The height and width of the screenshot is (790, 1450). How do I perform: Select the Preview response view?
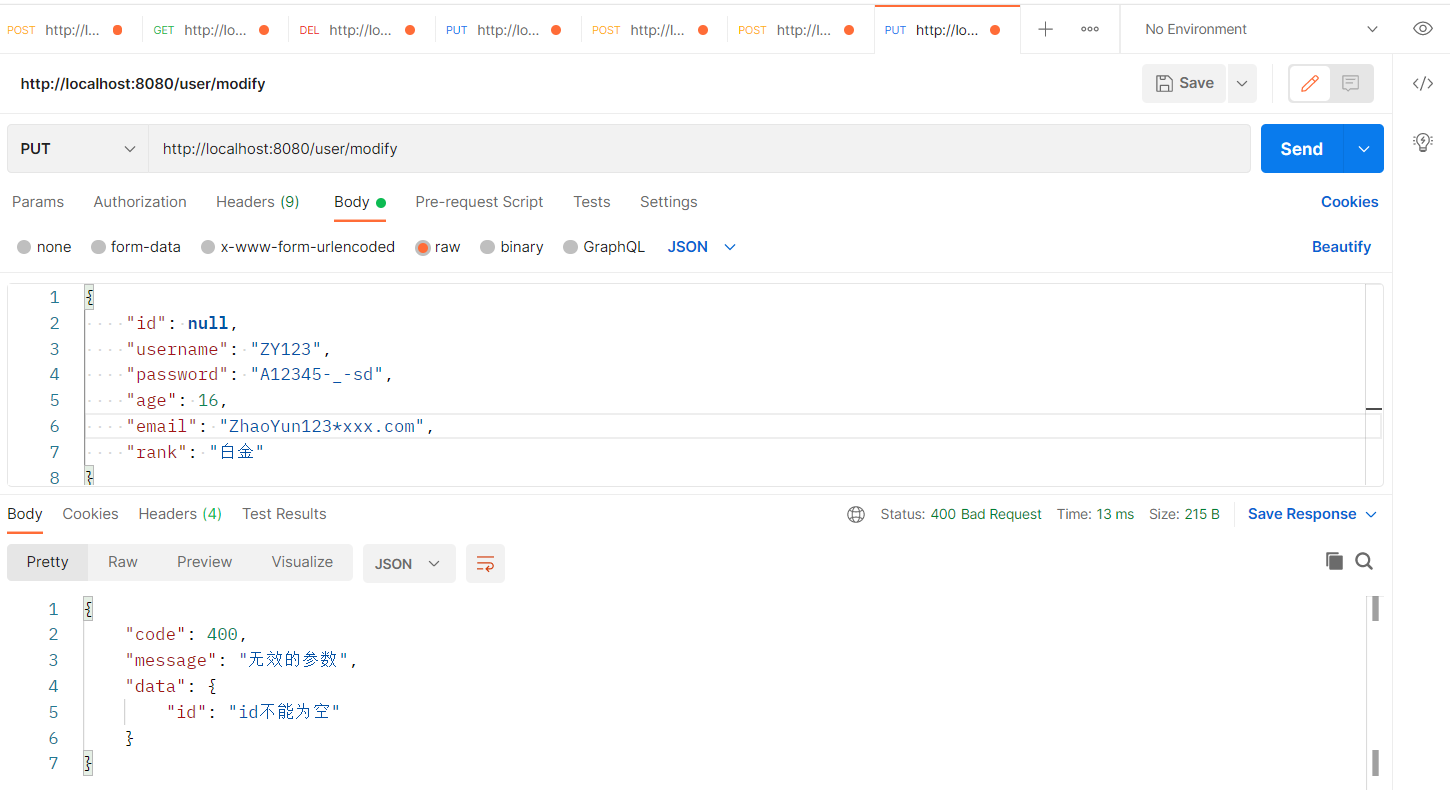[x=204, y=562]
